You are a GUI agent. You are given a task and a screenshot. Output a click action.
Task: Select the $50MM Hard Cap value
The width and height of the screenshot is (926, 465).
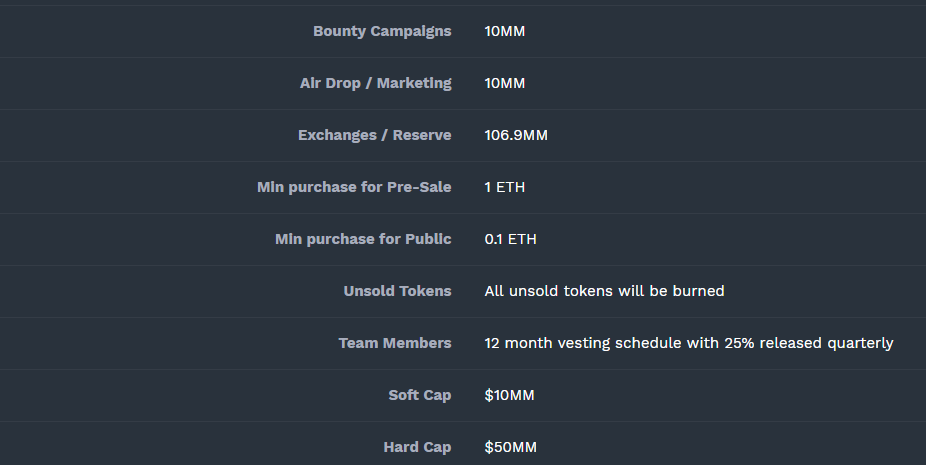[x=510, y=447]
